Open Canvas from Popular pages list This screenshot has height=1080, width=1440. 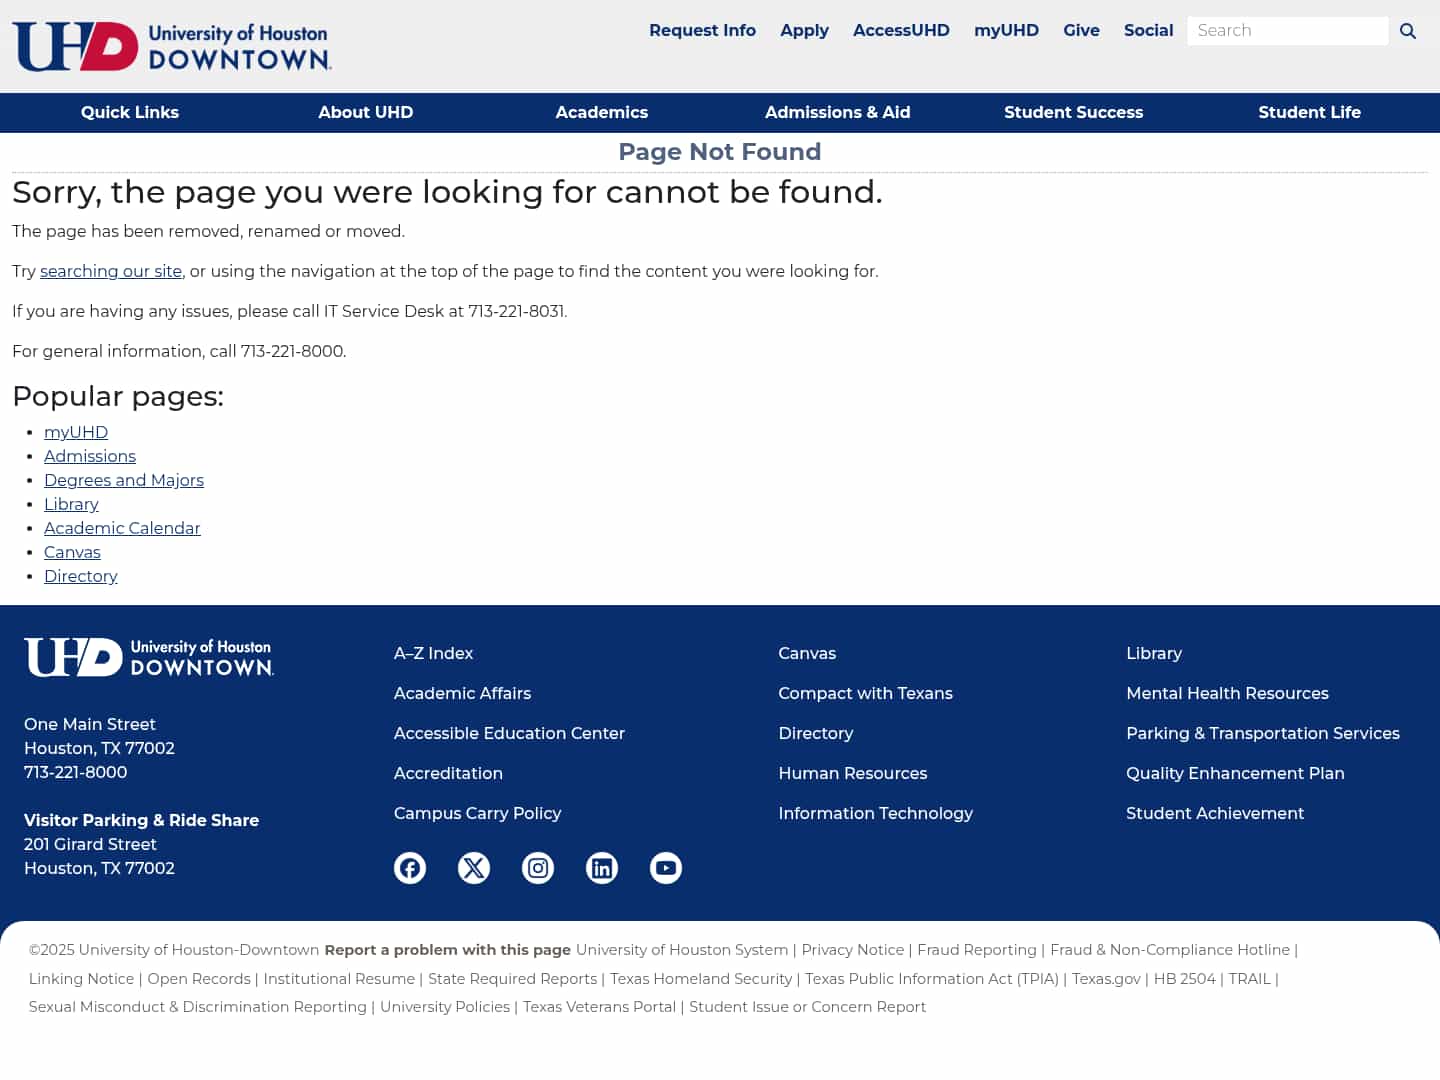72,552
